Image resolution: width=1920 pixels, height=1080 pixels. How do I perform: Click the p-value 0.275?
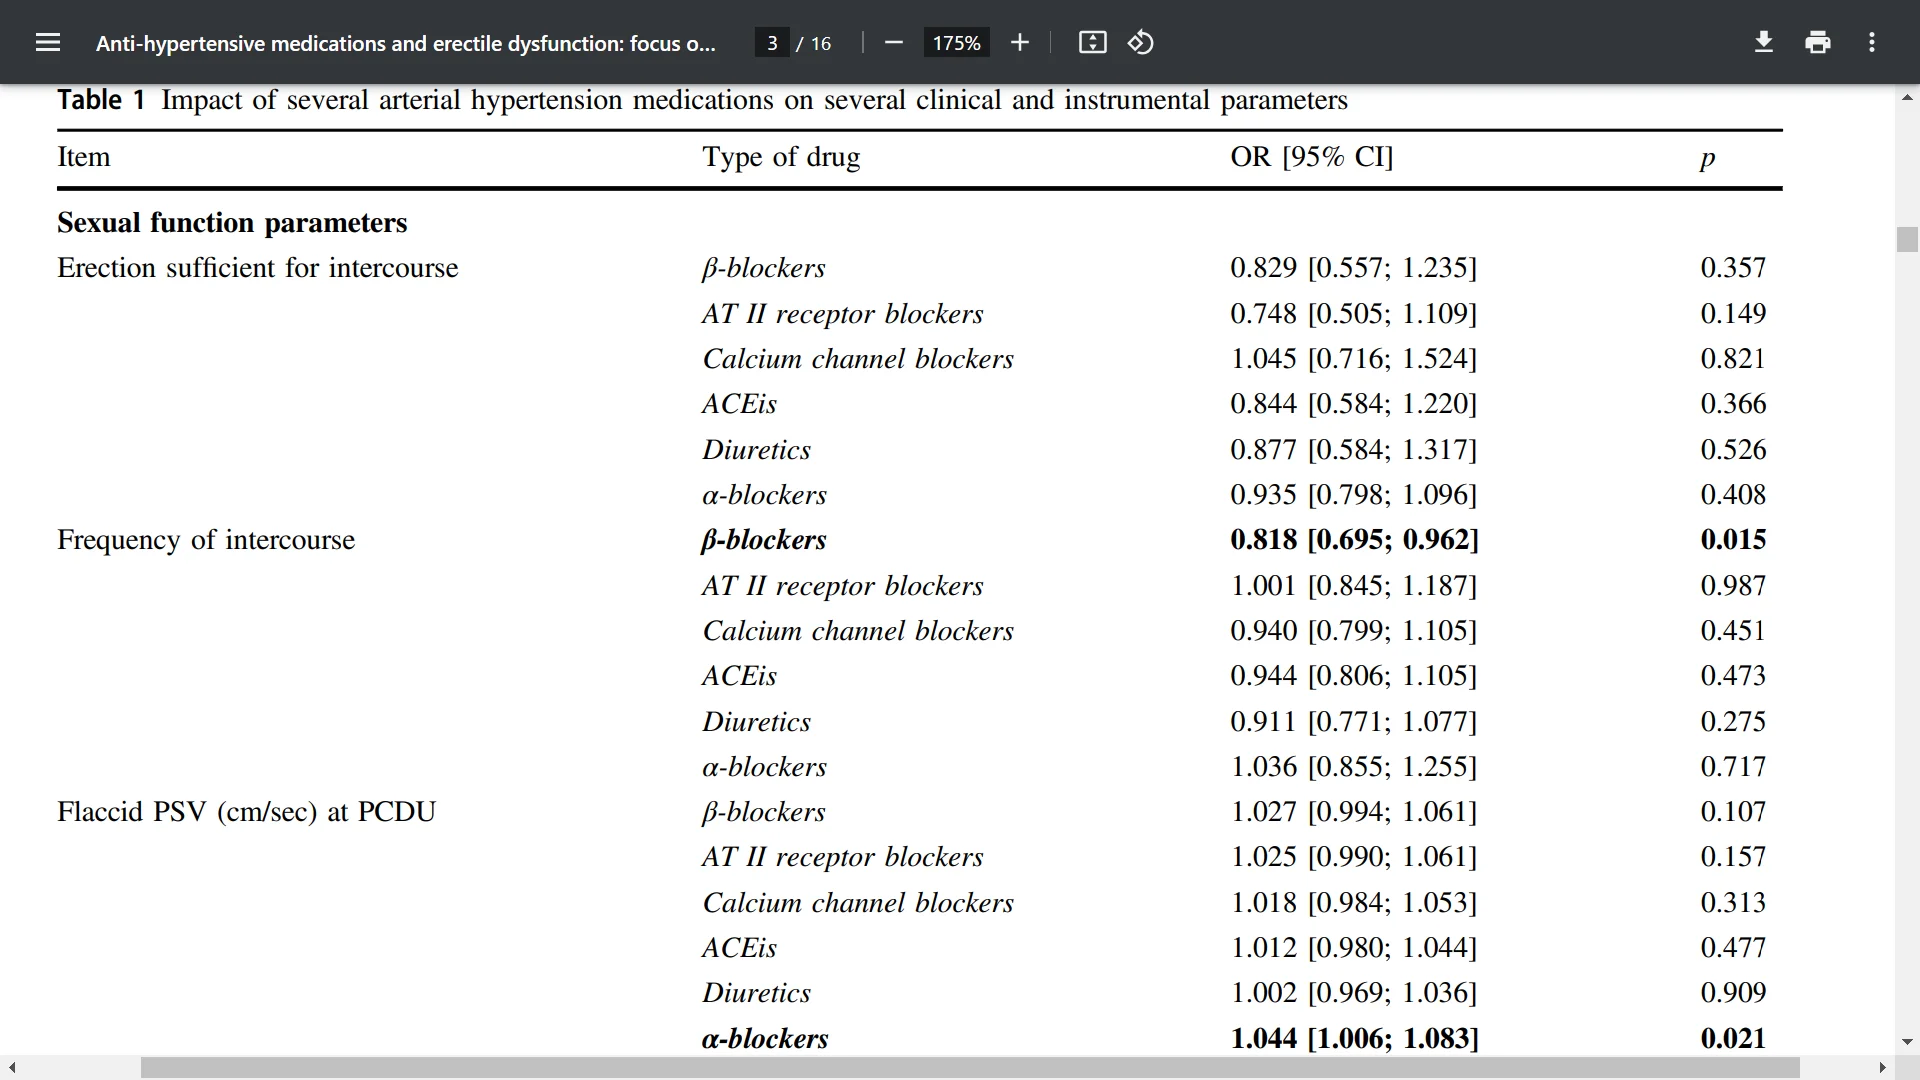[1733, 721]
